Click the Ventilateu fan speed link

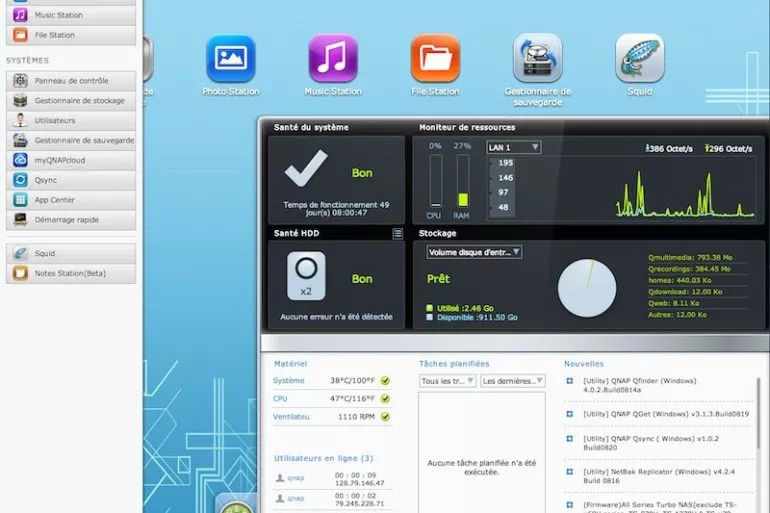point(291,417)
